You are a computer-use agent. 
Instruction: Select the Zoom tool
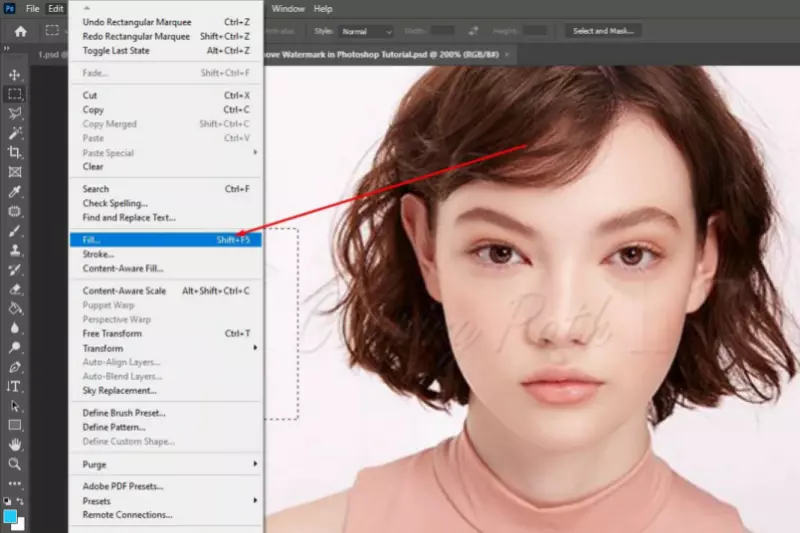(14, 464)
